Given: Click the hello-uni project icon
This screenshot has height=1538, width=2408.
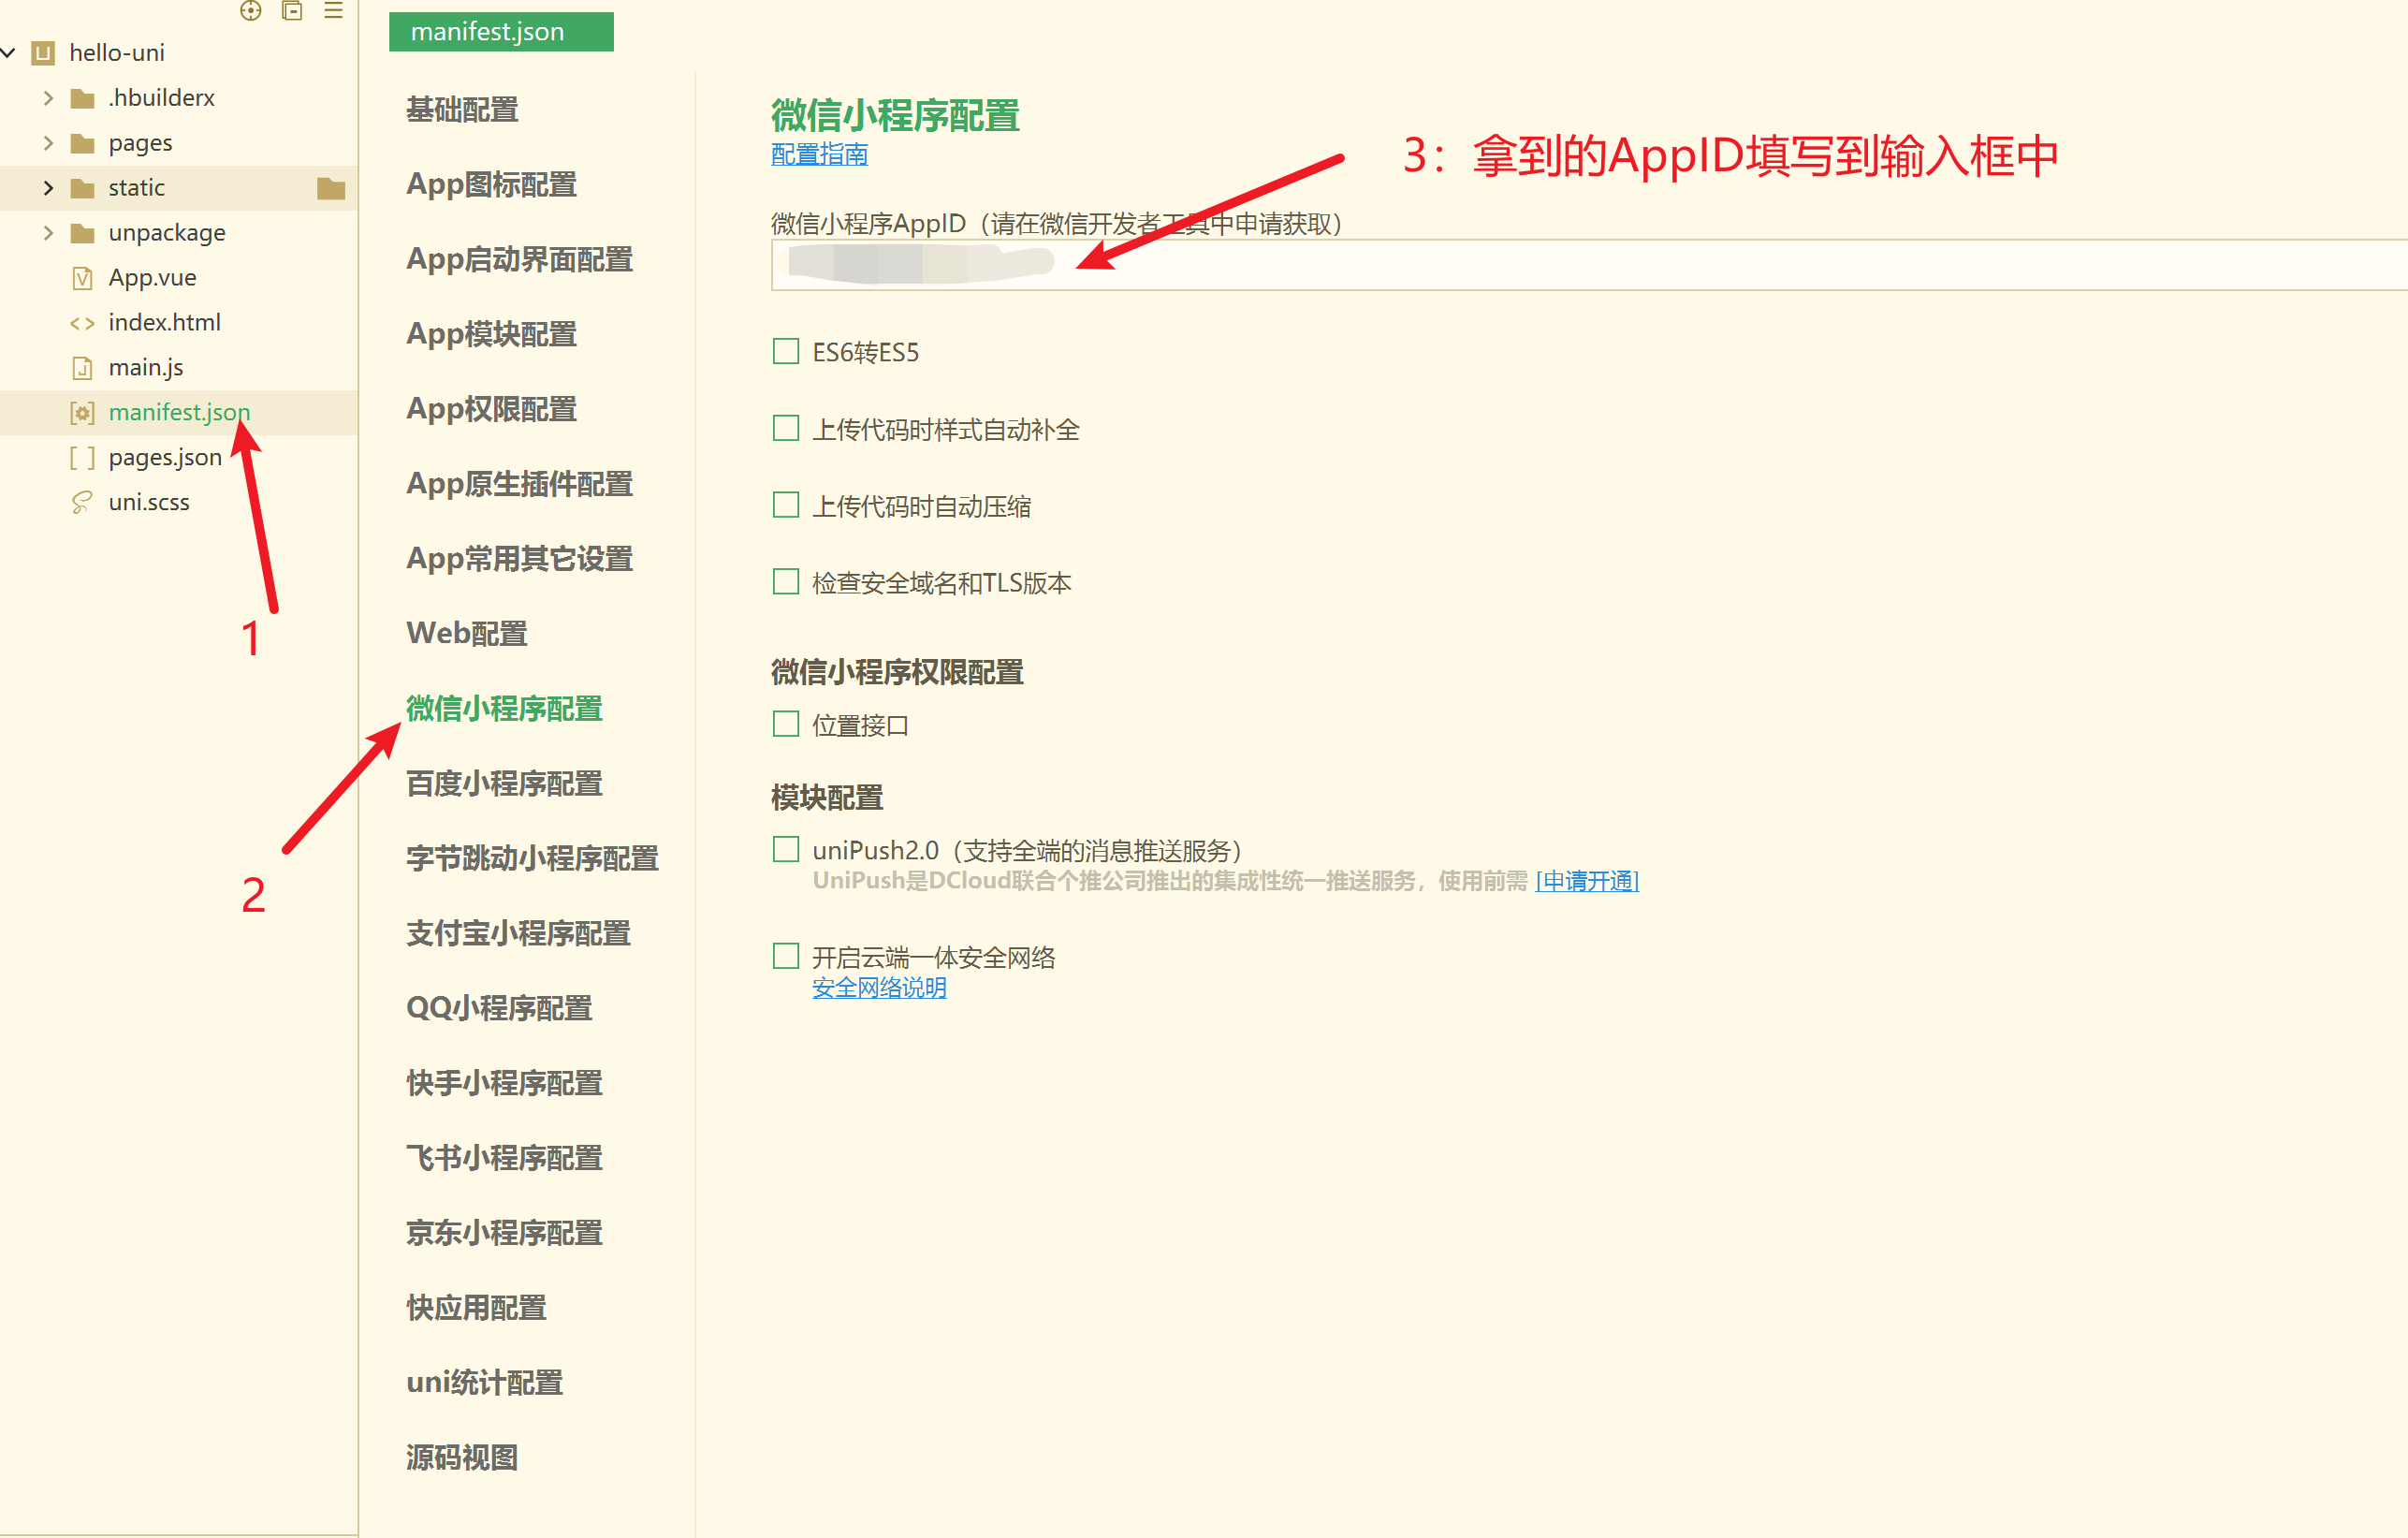Looking at the screenshot, I should 43,53.
